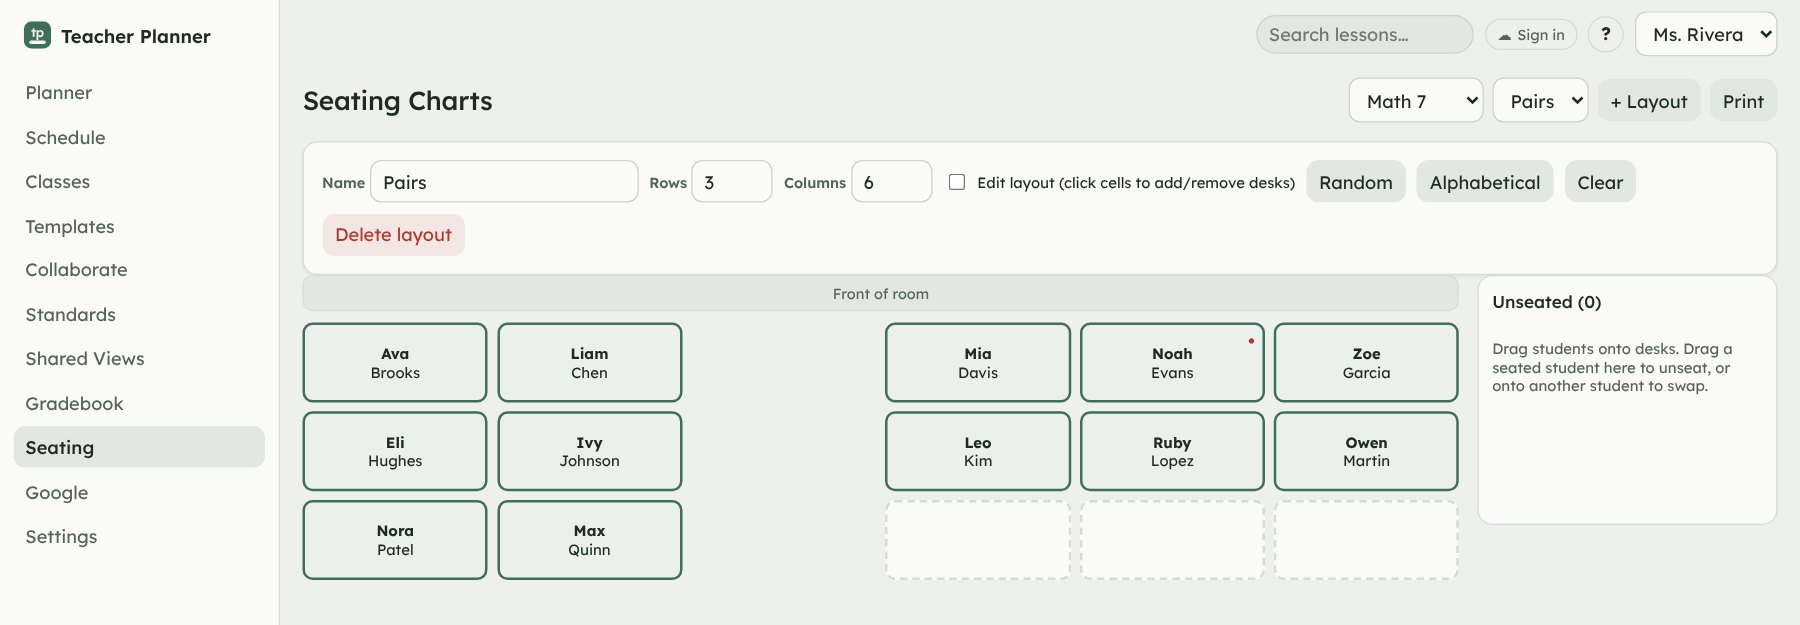This screenshot has height=625, width=1800.
Task: Focus the Search lessons field
Action: pyautogui.click(x=1364, y=35)
